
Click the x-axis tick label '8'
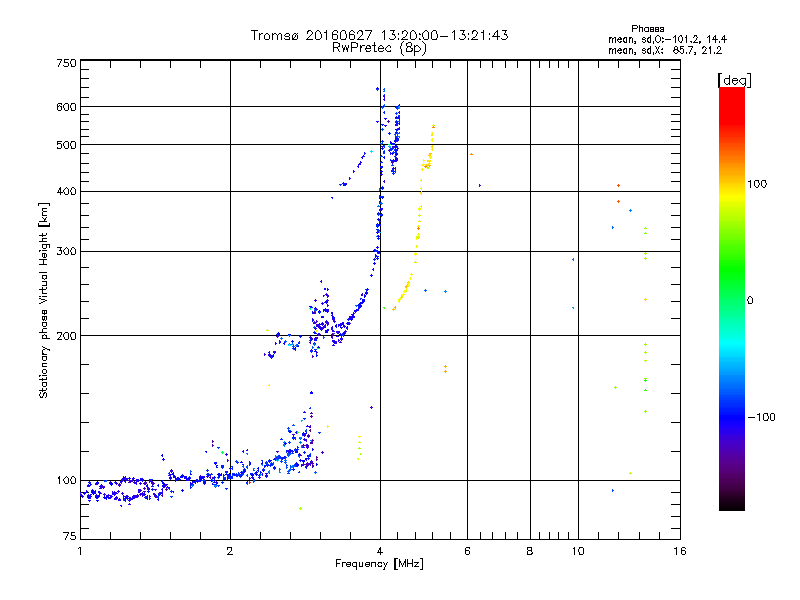[x=530, y=551]
